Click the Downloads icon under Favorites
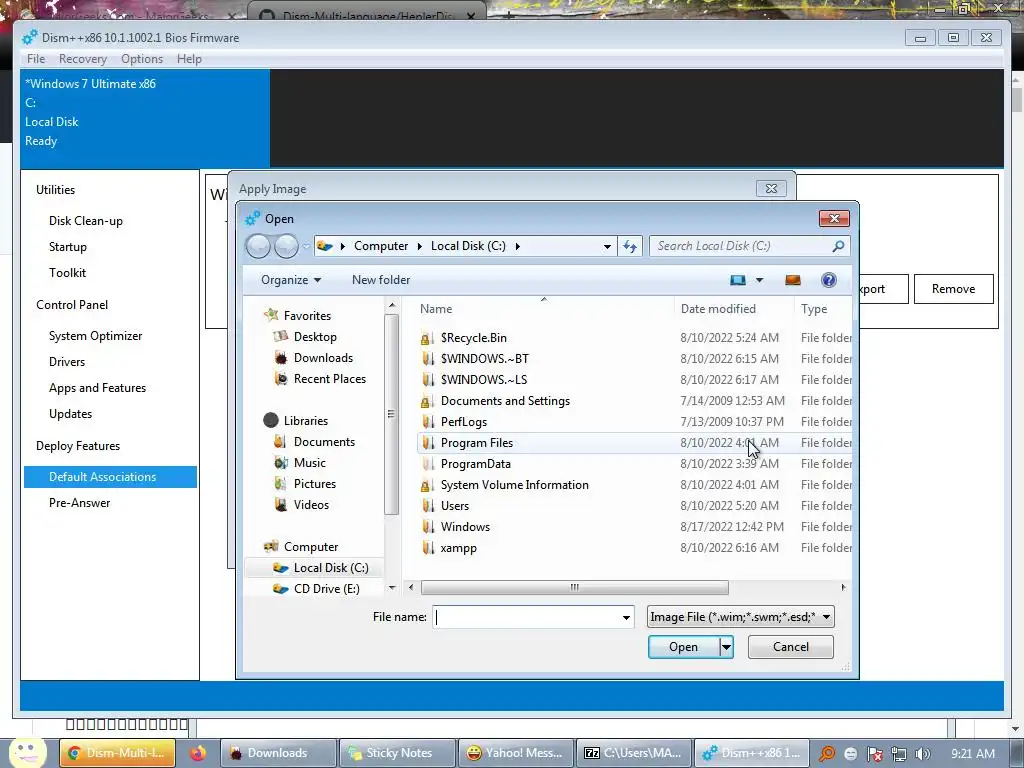Screen dimensions: 1024x768 click(x=281, y=358)
